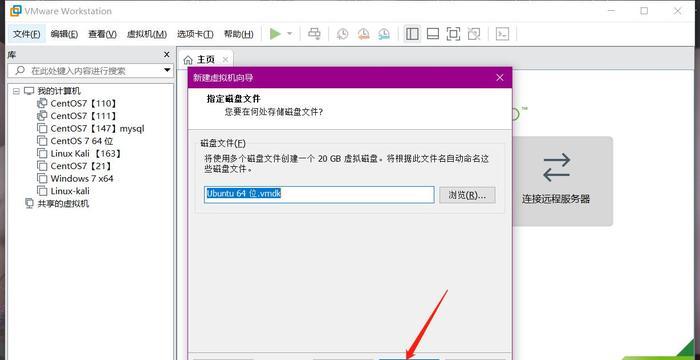This screenshot has width=700, height=360.
Task: Select CentOS7【111】 virtual machine
Action: (83, 116)
